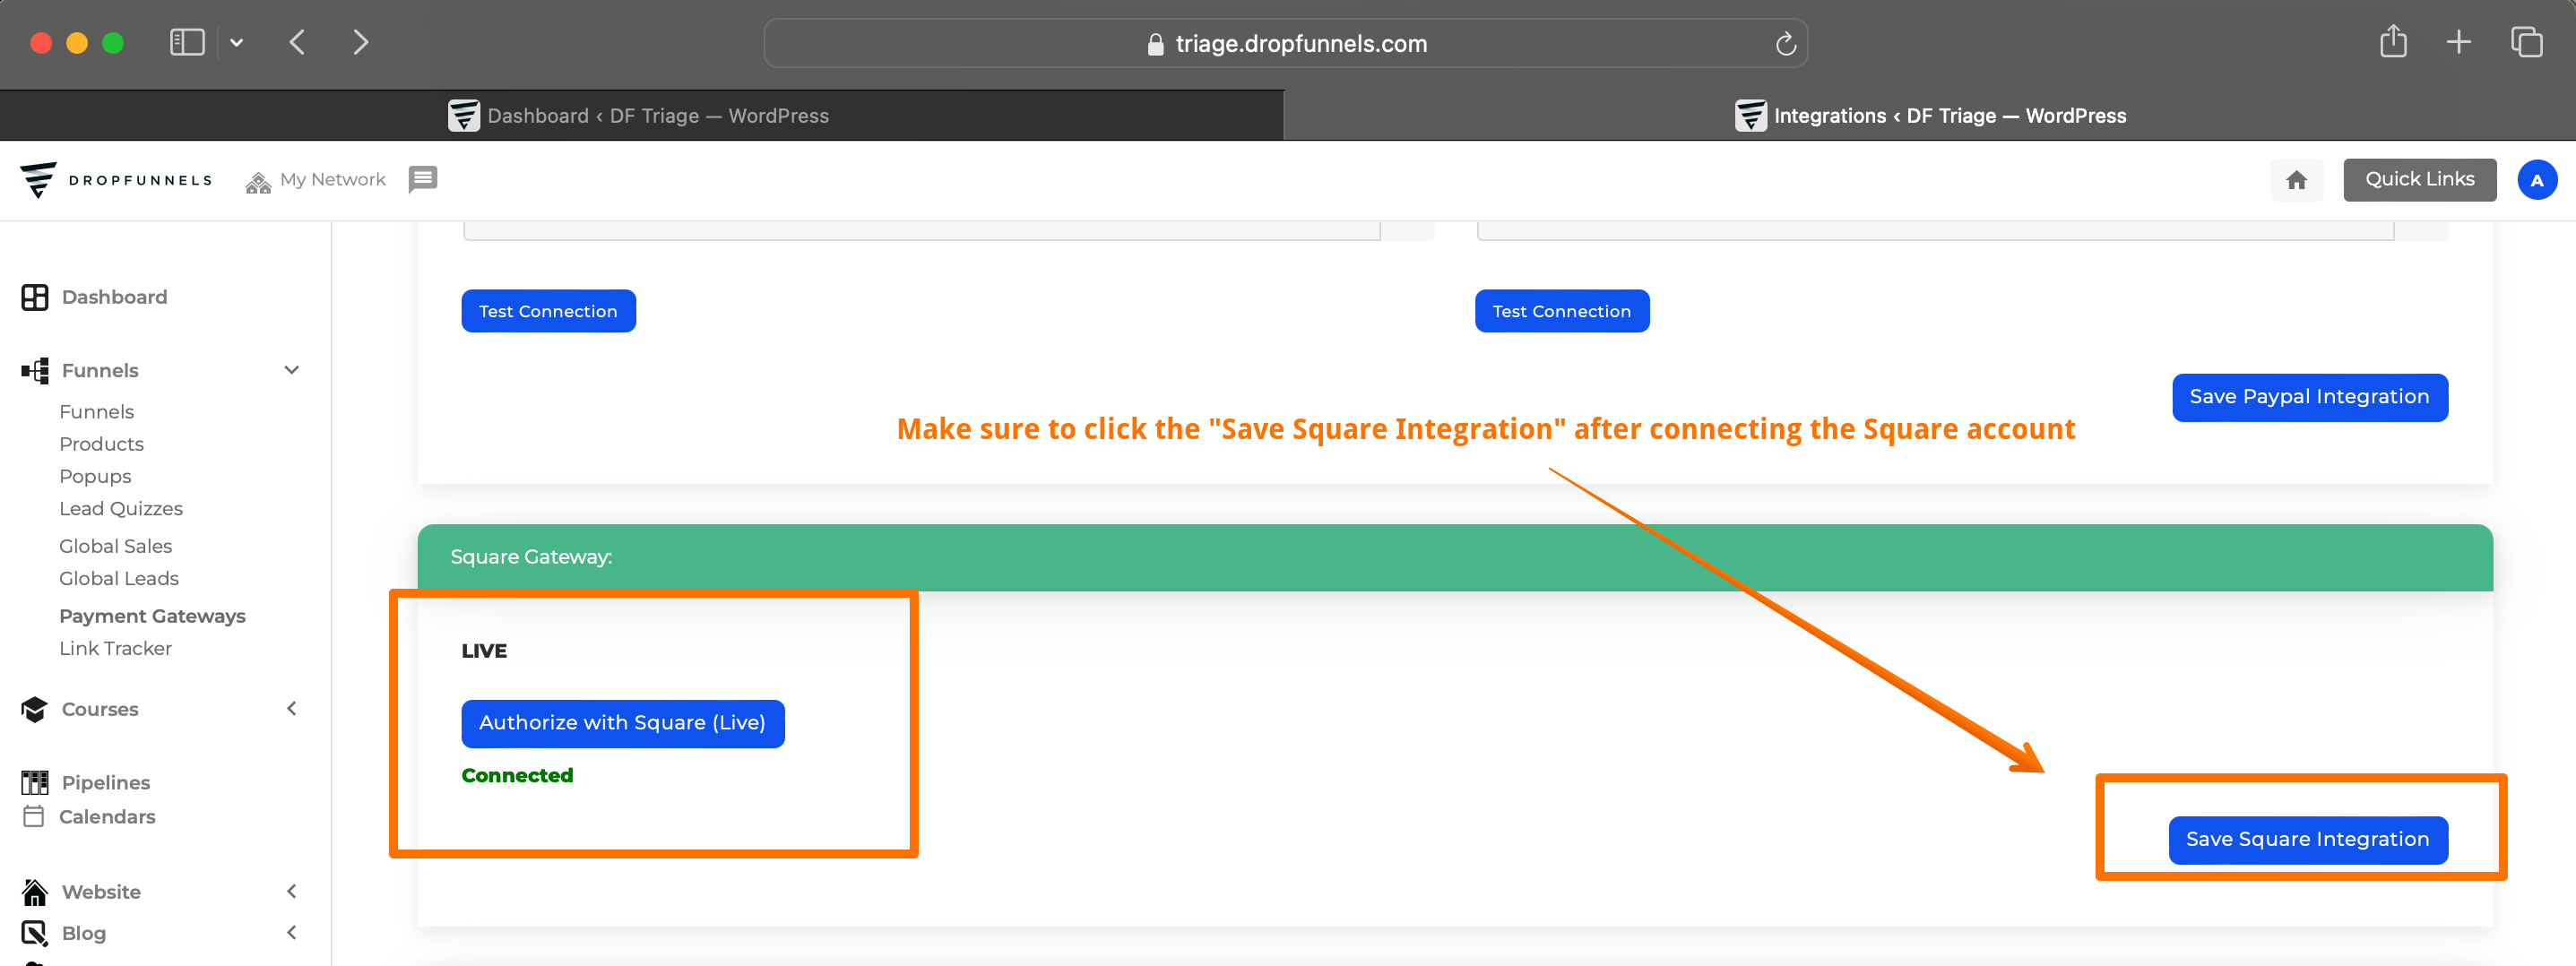Select the Integrations ‹ DF Triage tab
The height and width of the screenshot is (966, 2576).
click(x=1930, y=115)
